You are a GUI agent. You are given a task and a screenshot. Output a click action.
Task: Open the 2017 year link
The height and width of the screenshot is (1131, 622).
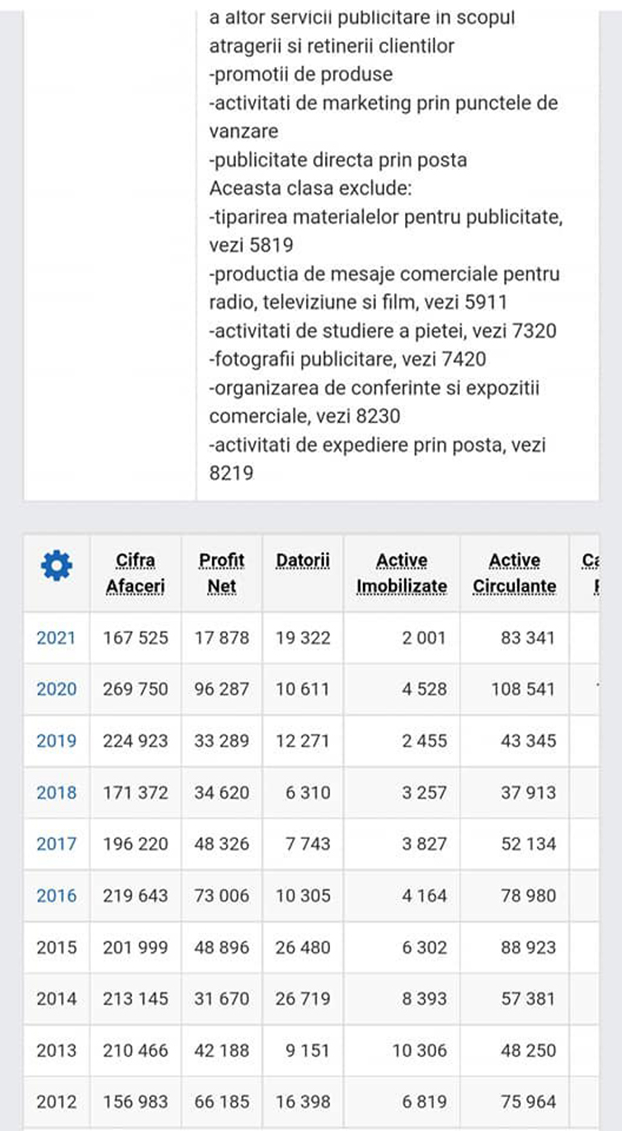[x=56, y=844]
